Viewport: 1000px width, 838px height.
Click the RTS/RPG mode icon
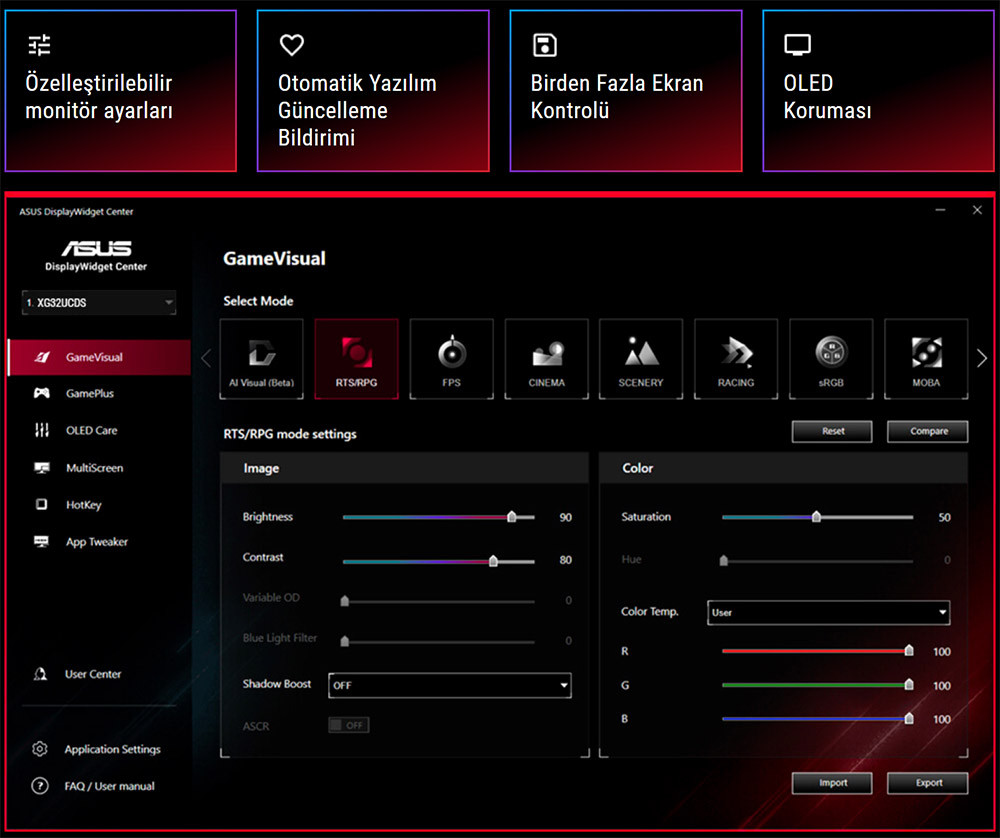coord(356,359)
